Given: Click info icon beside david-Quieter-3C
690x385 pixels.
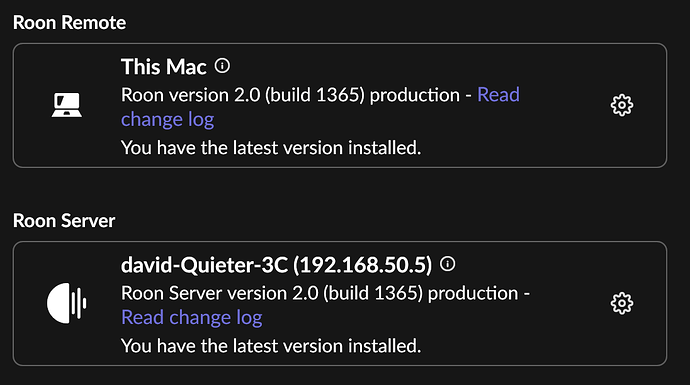Looking at the screenshot, I should point(448,264).
